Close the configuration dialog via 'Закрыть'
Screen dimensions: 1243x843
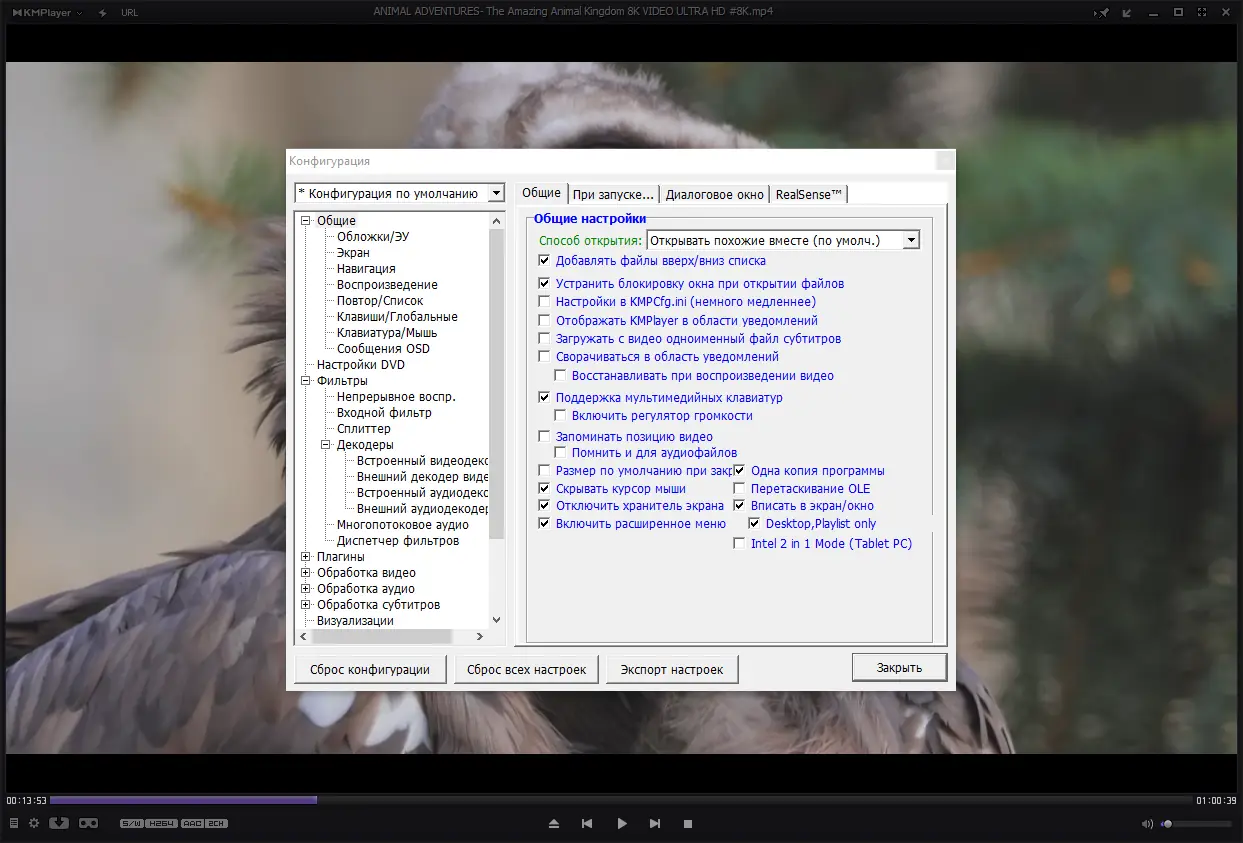[898, 666]
